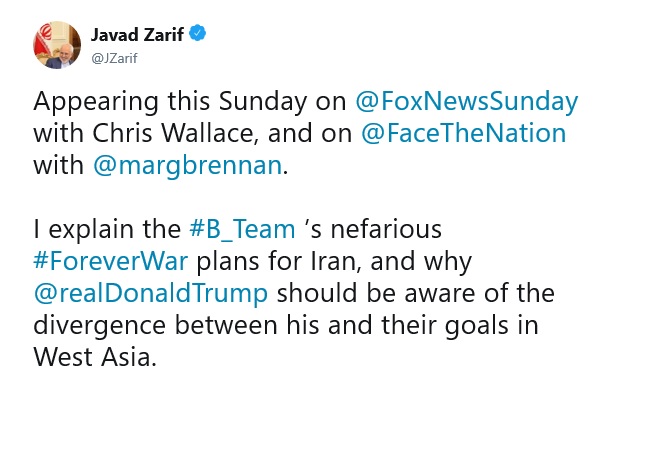Go to the @realDonaldTrump mention
671x452 pixels.
tap(151, 293)
